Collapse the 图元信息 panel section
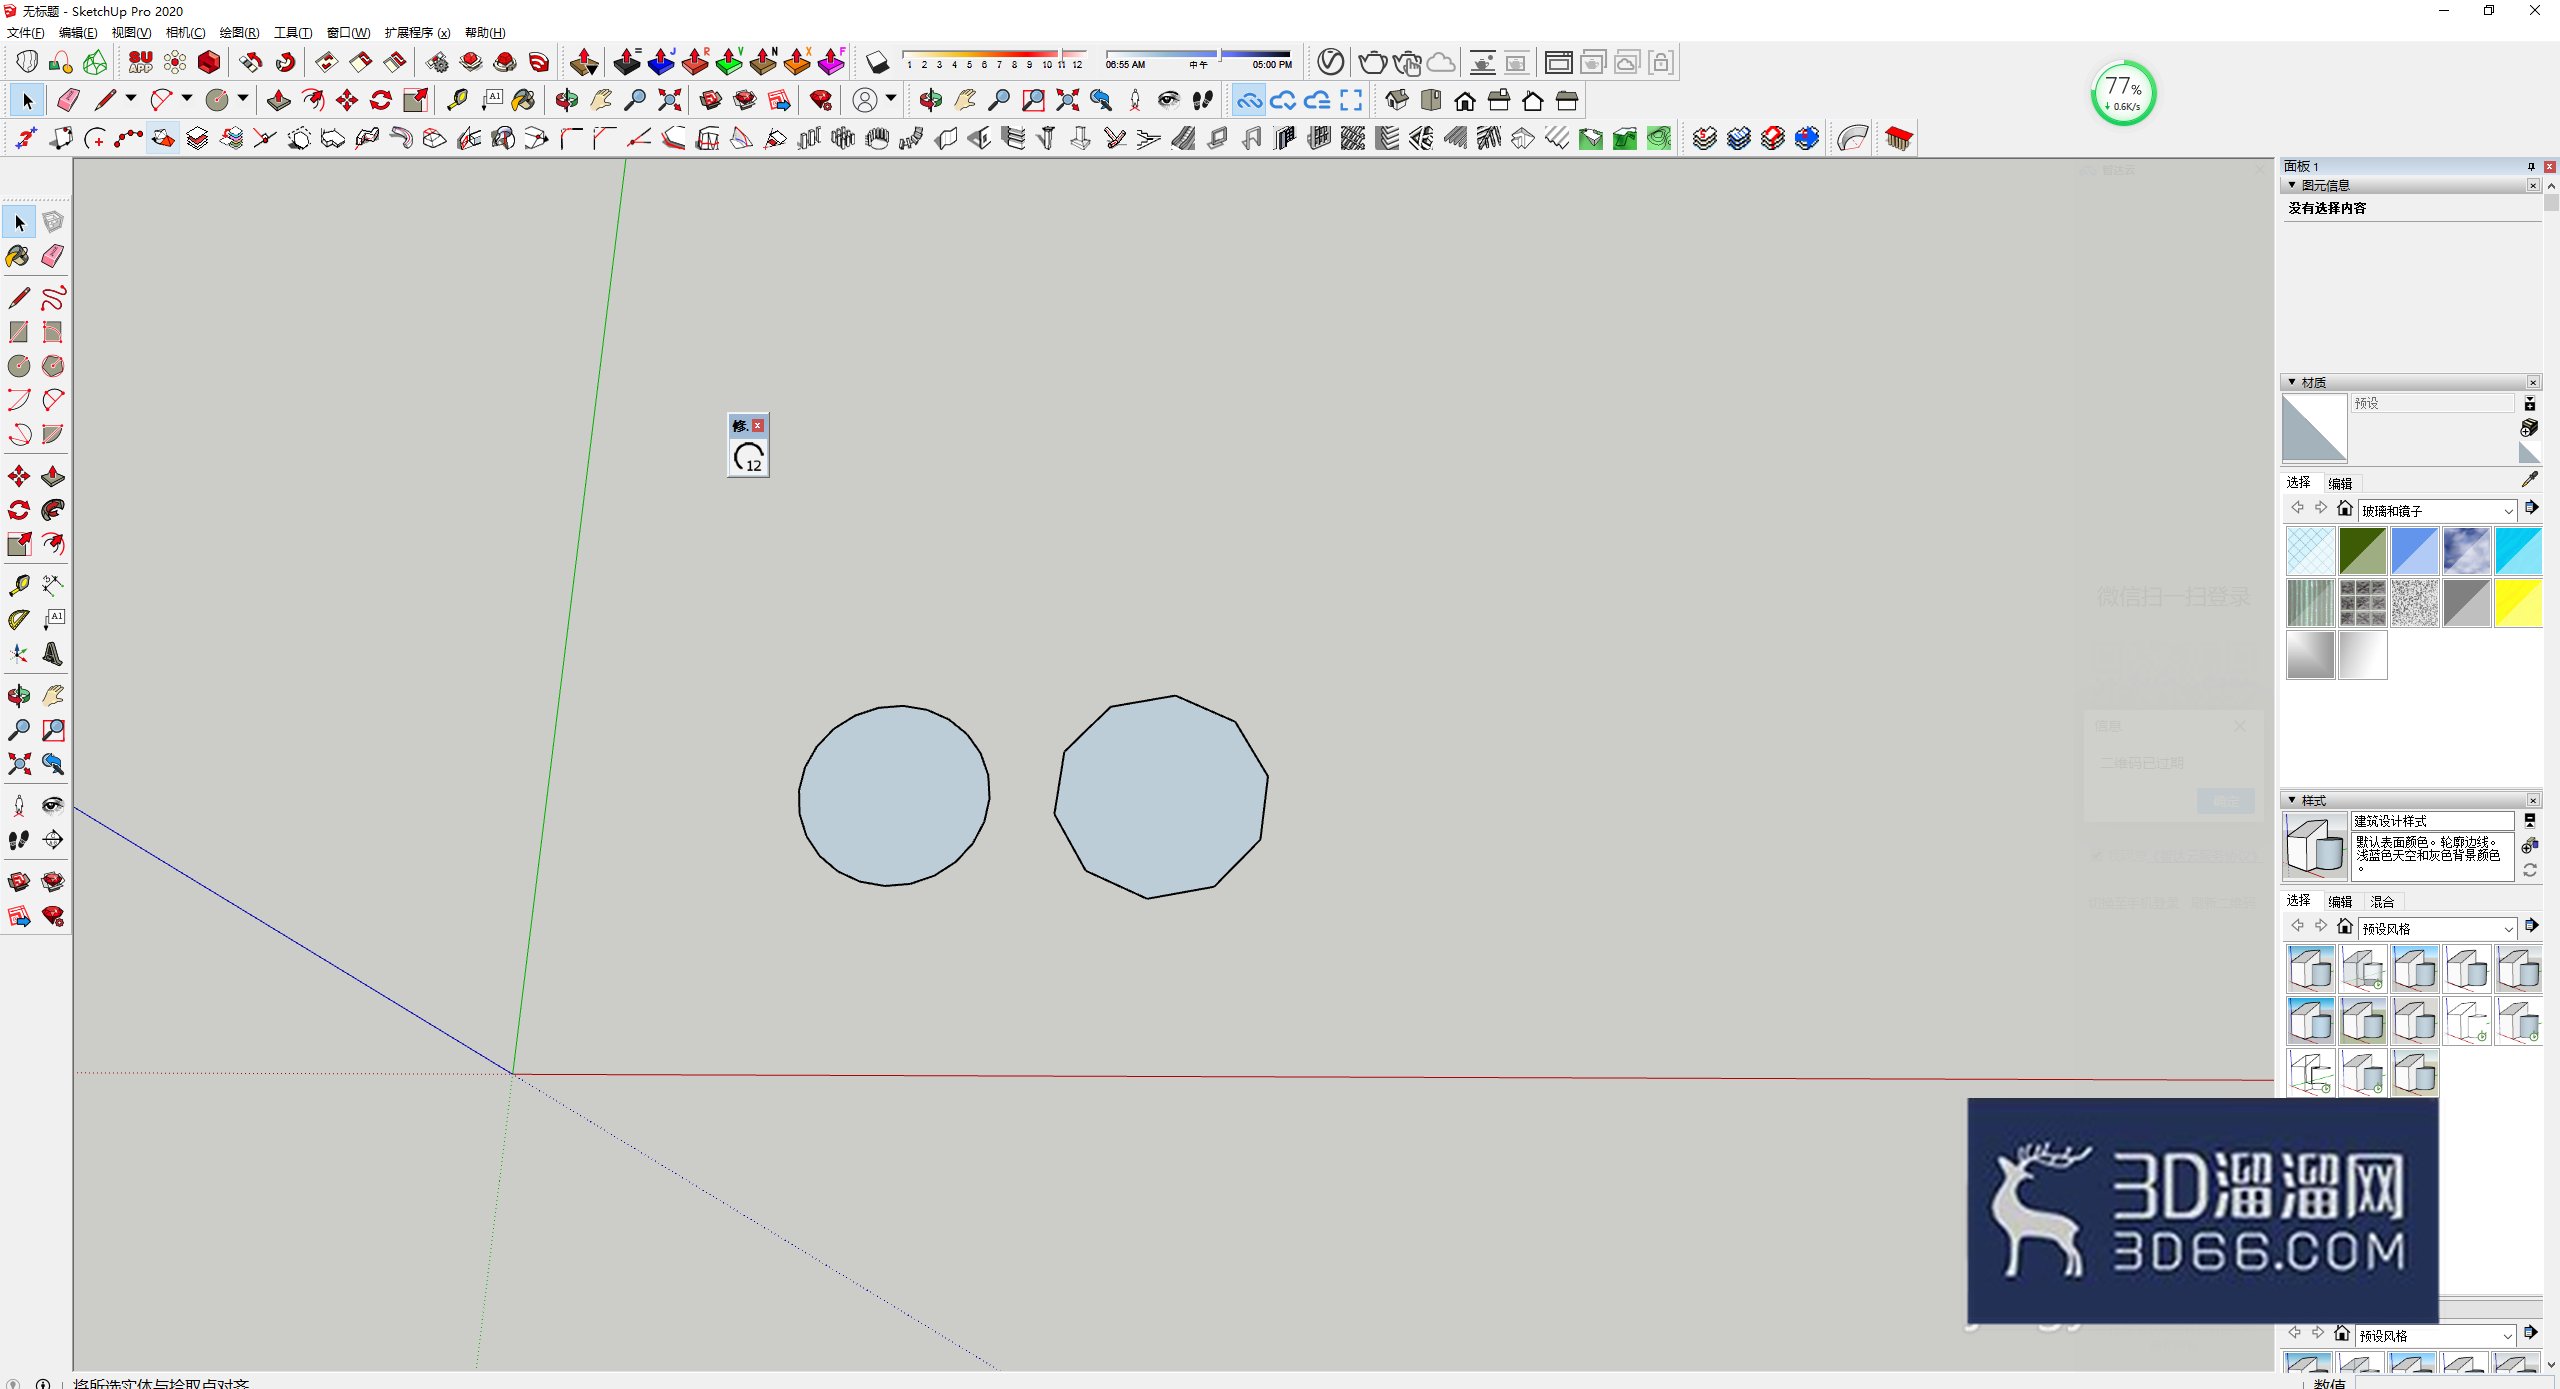Viewport: 2560px width, 1389px height. 2292,185
